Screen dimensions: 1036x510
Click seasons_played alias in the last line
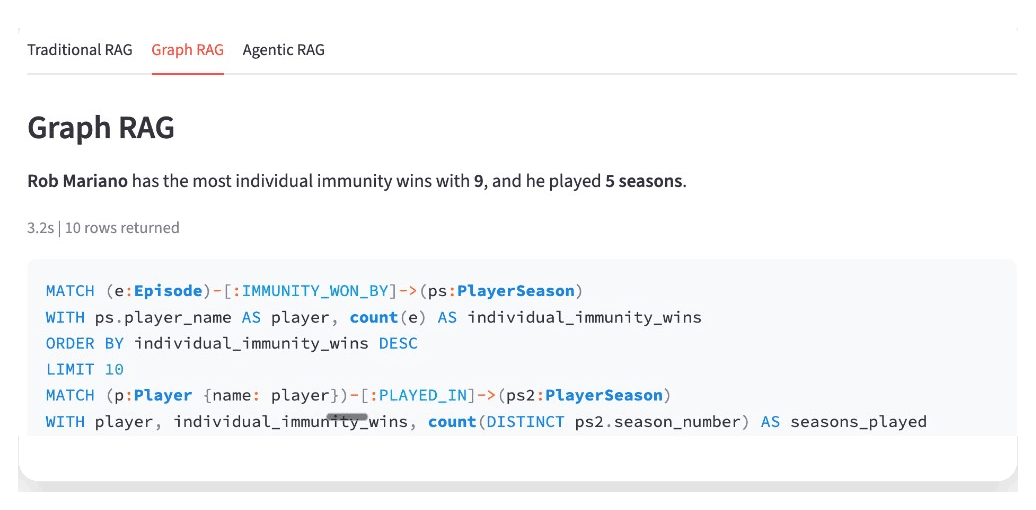coord(858,422)
